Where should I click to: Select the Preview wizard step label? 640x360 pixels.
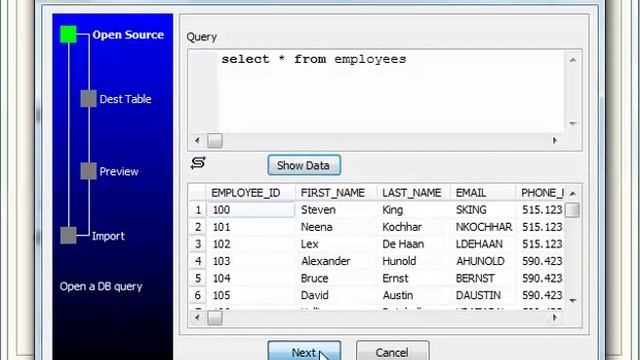pos(119,171)
